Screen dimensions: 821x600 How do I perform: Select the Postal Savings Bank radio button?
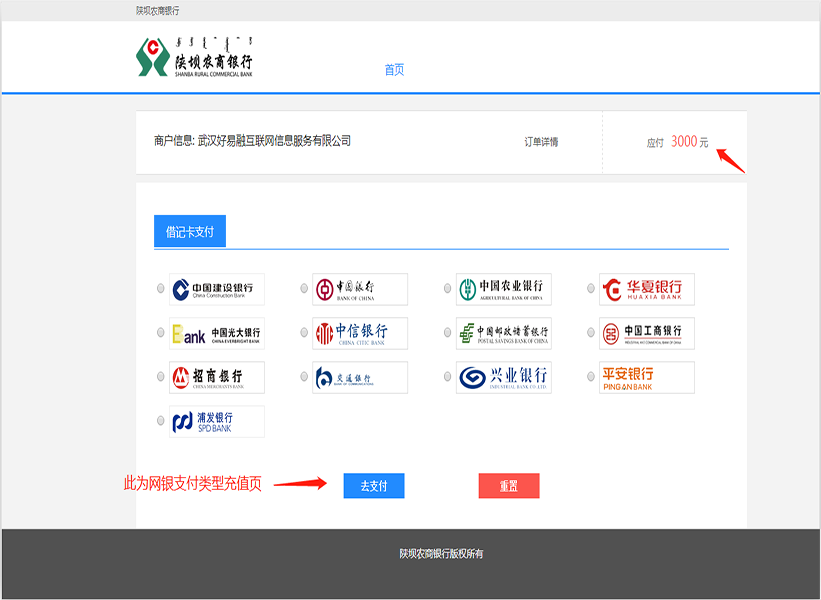coord(448,332)
